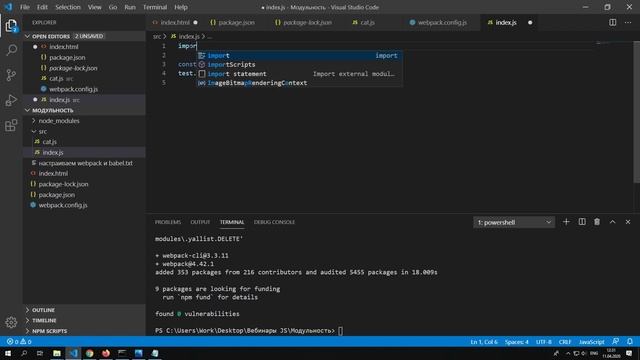
Task: Open the Run menu
Action: (x=130, y=7)
